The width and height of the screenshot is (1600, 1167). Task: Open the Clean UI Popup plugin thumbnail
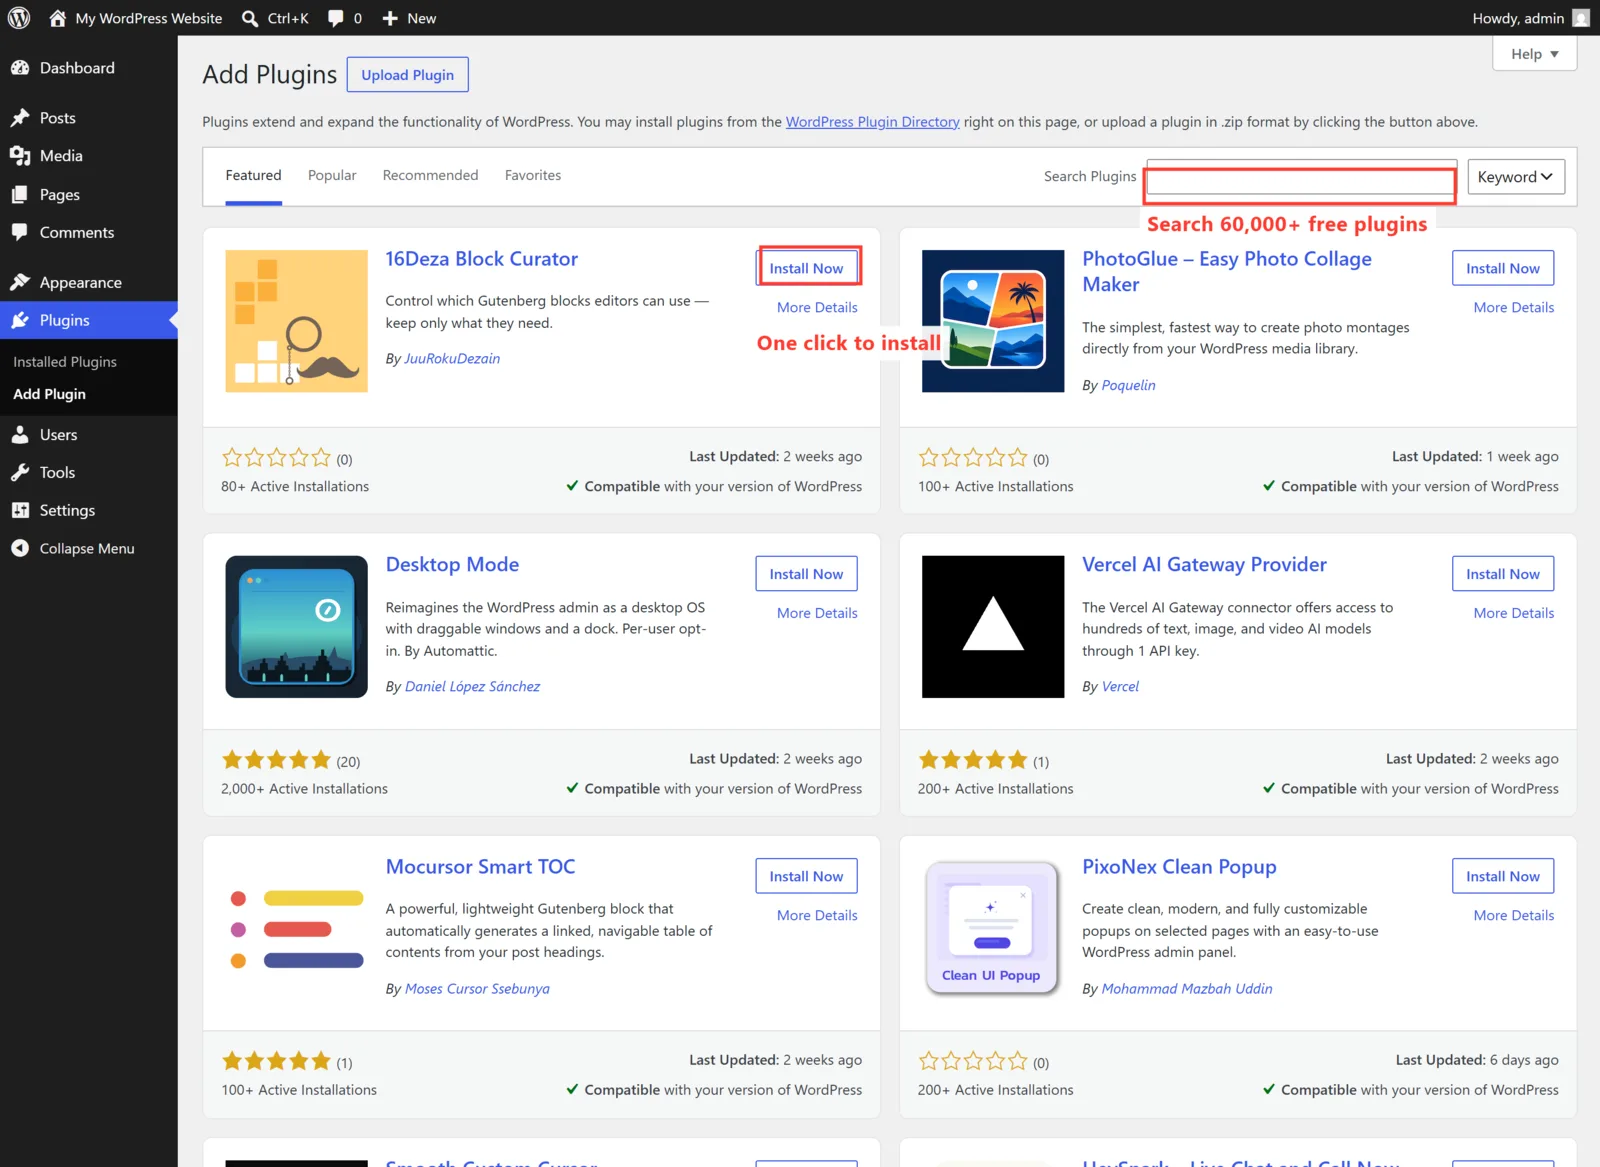pos(993,929)
